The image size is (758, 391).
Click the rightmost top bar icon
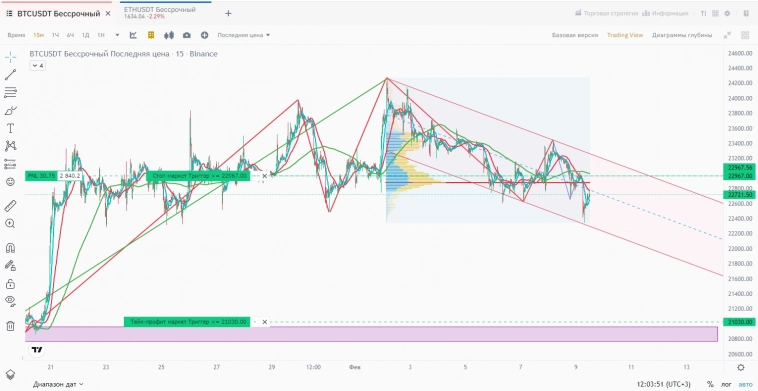point(745,14)
